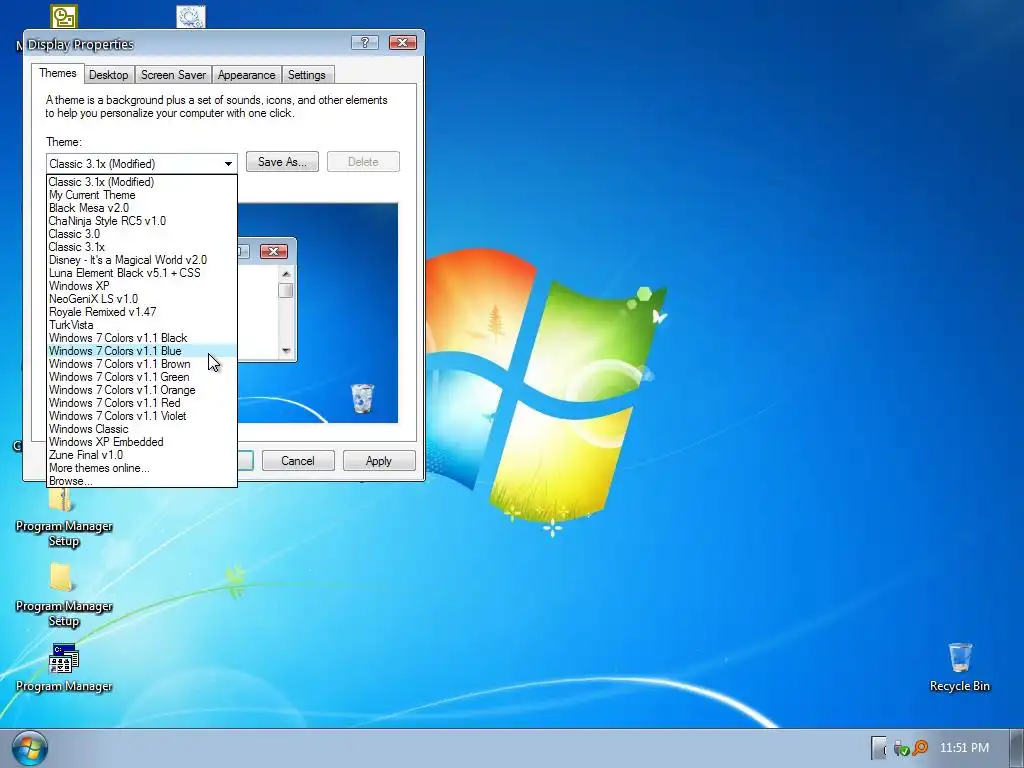Screen dimensions: 1024x768
Task: Choose Windows 7 Colors v1.1 Green
Action: click(142, 377)
